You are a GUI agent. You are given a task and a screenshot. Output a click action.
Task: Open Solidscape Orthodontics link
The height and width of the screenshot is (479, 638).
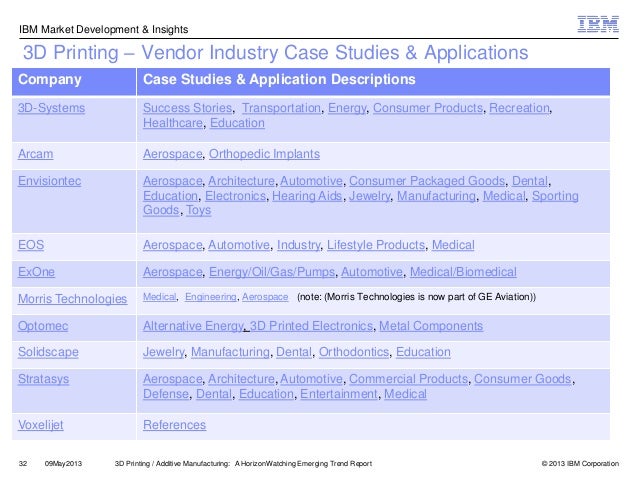click(x=354, y=352)
